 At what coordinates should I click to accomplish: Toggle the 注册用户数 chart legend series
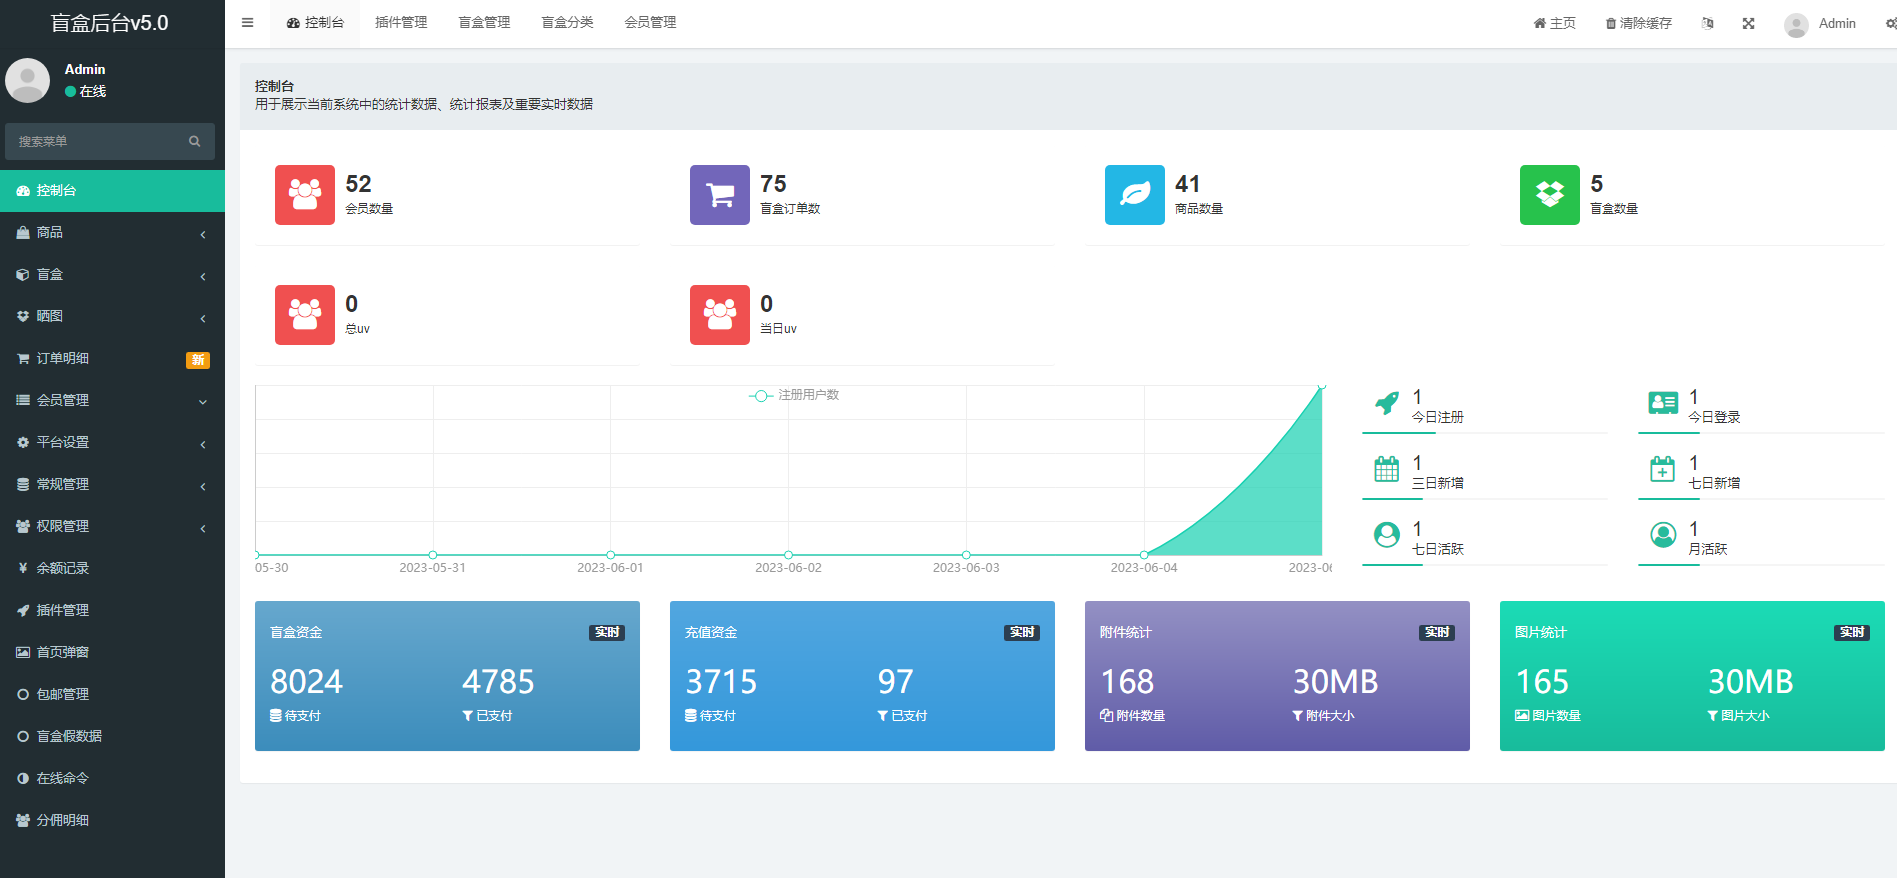click(x=795, y=395)
